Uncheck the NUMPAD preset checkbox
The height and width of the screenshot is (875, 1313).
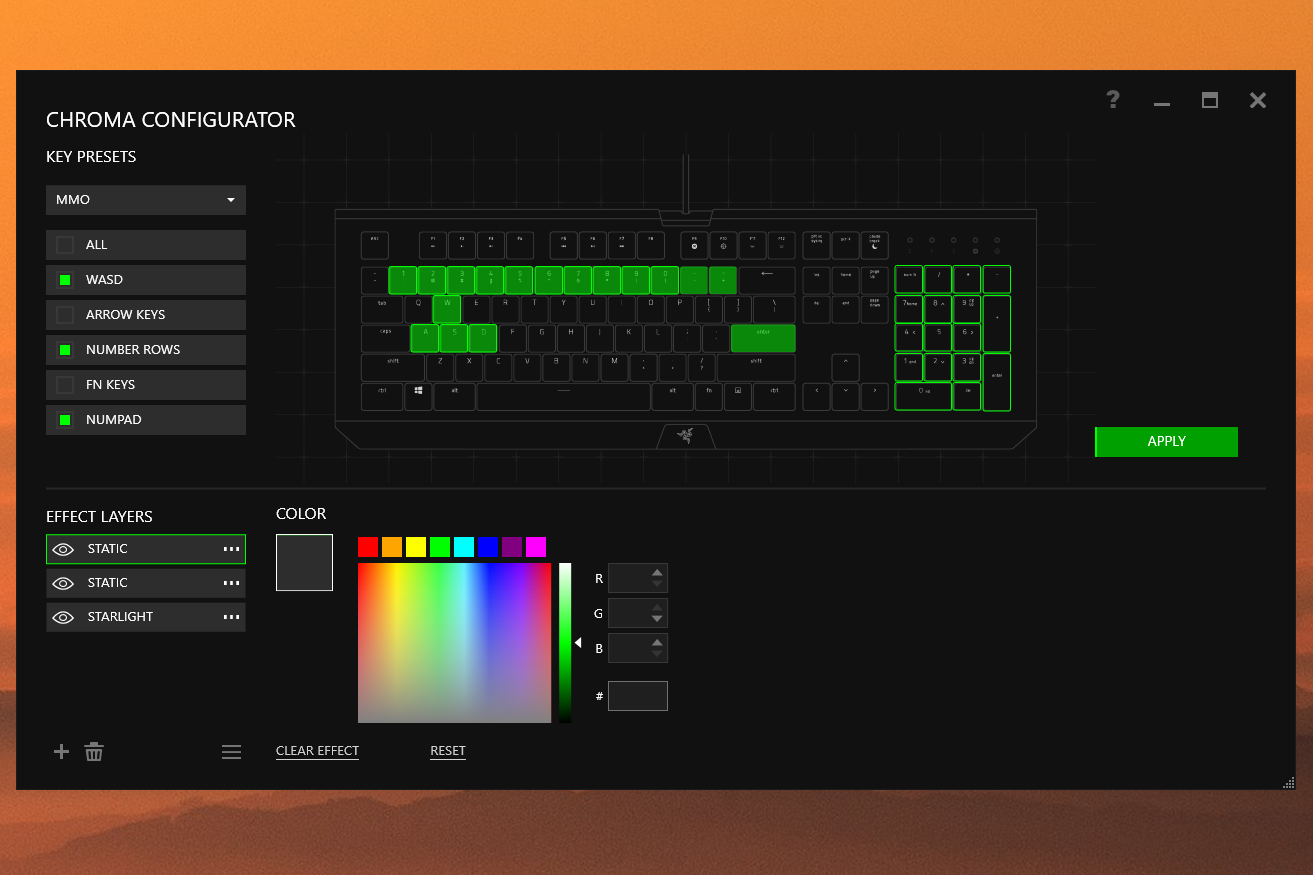(65, 420)
